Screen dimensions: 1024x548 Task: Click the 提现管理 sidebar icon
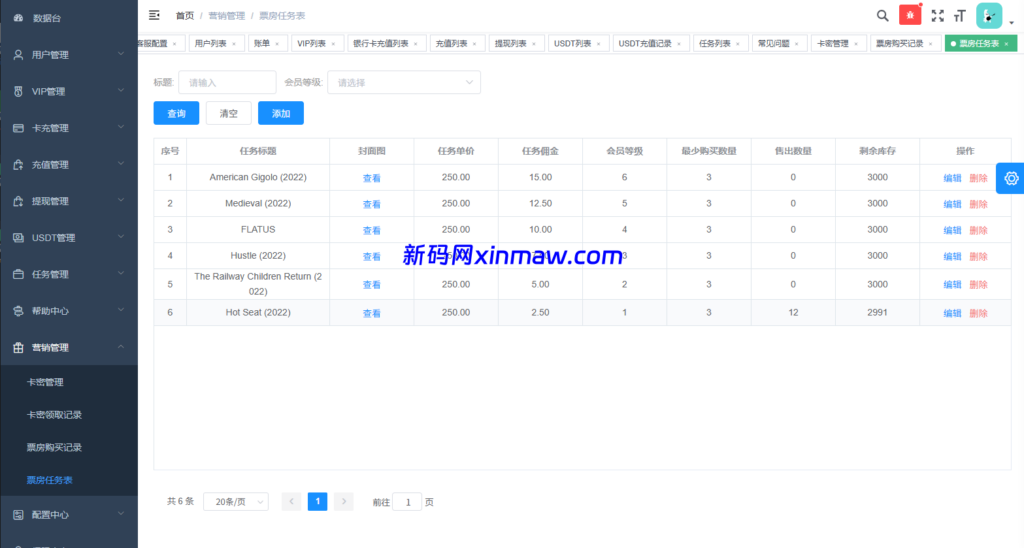point(18,201)
